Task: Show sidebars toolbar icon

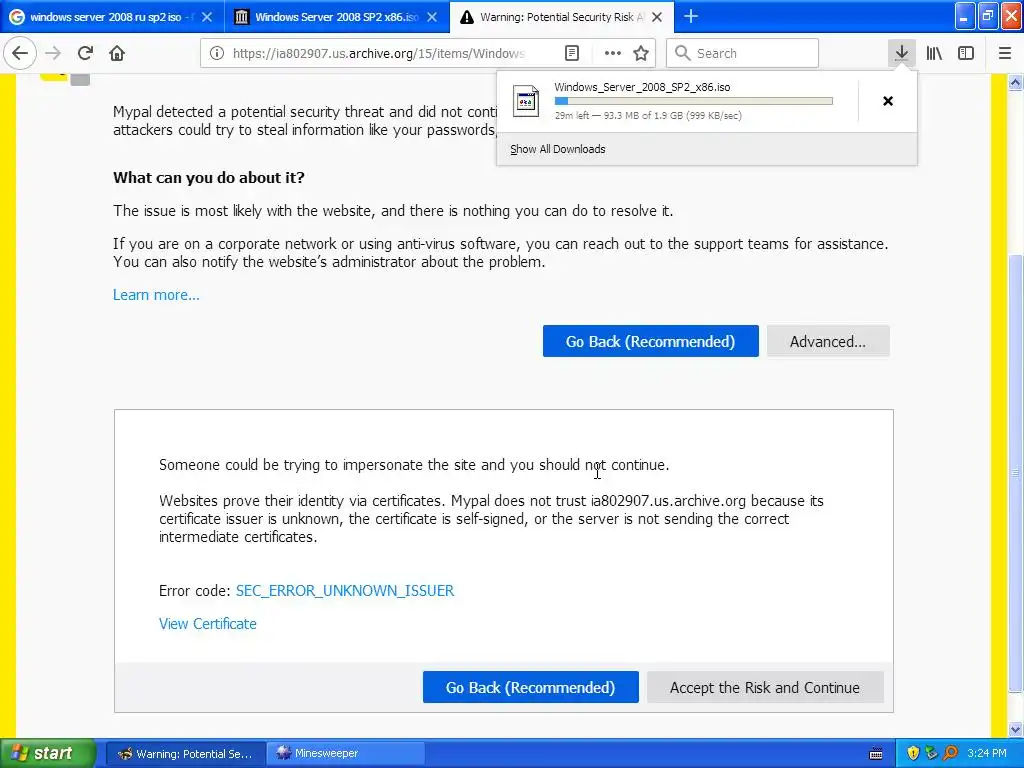Action: (x=966, y=53)
